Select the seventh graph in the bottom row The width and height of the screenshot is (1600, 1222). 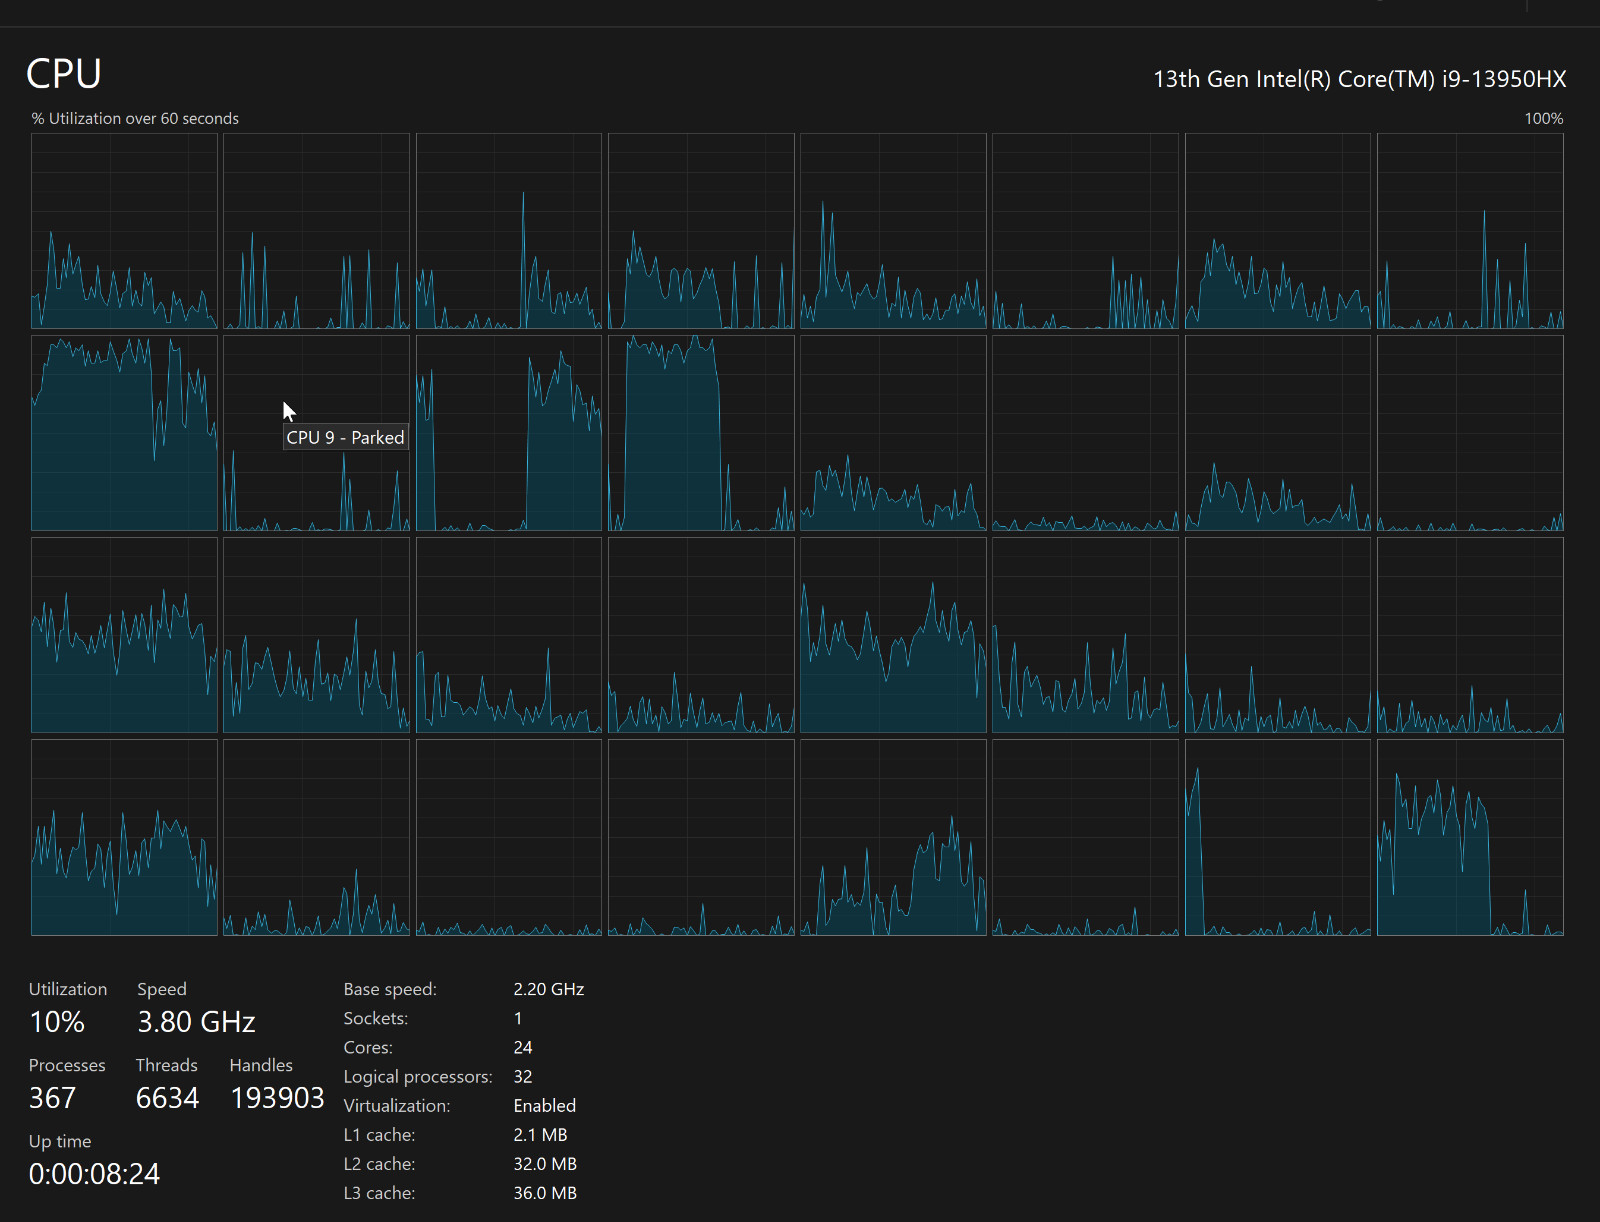(x=1278, y=838)
